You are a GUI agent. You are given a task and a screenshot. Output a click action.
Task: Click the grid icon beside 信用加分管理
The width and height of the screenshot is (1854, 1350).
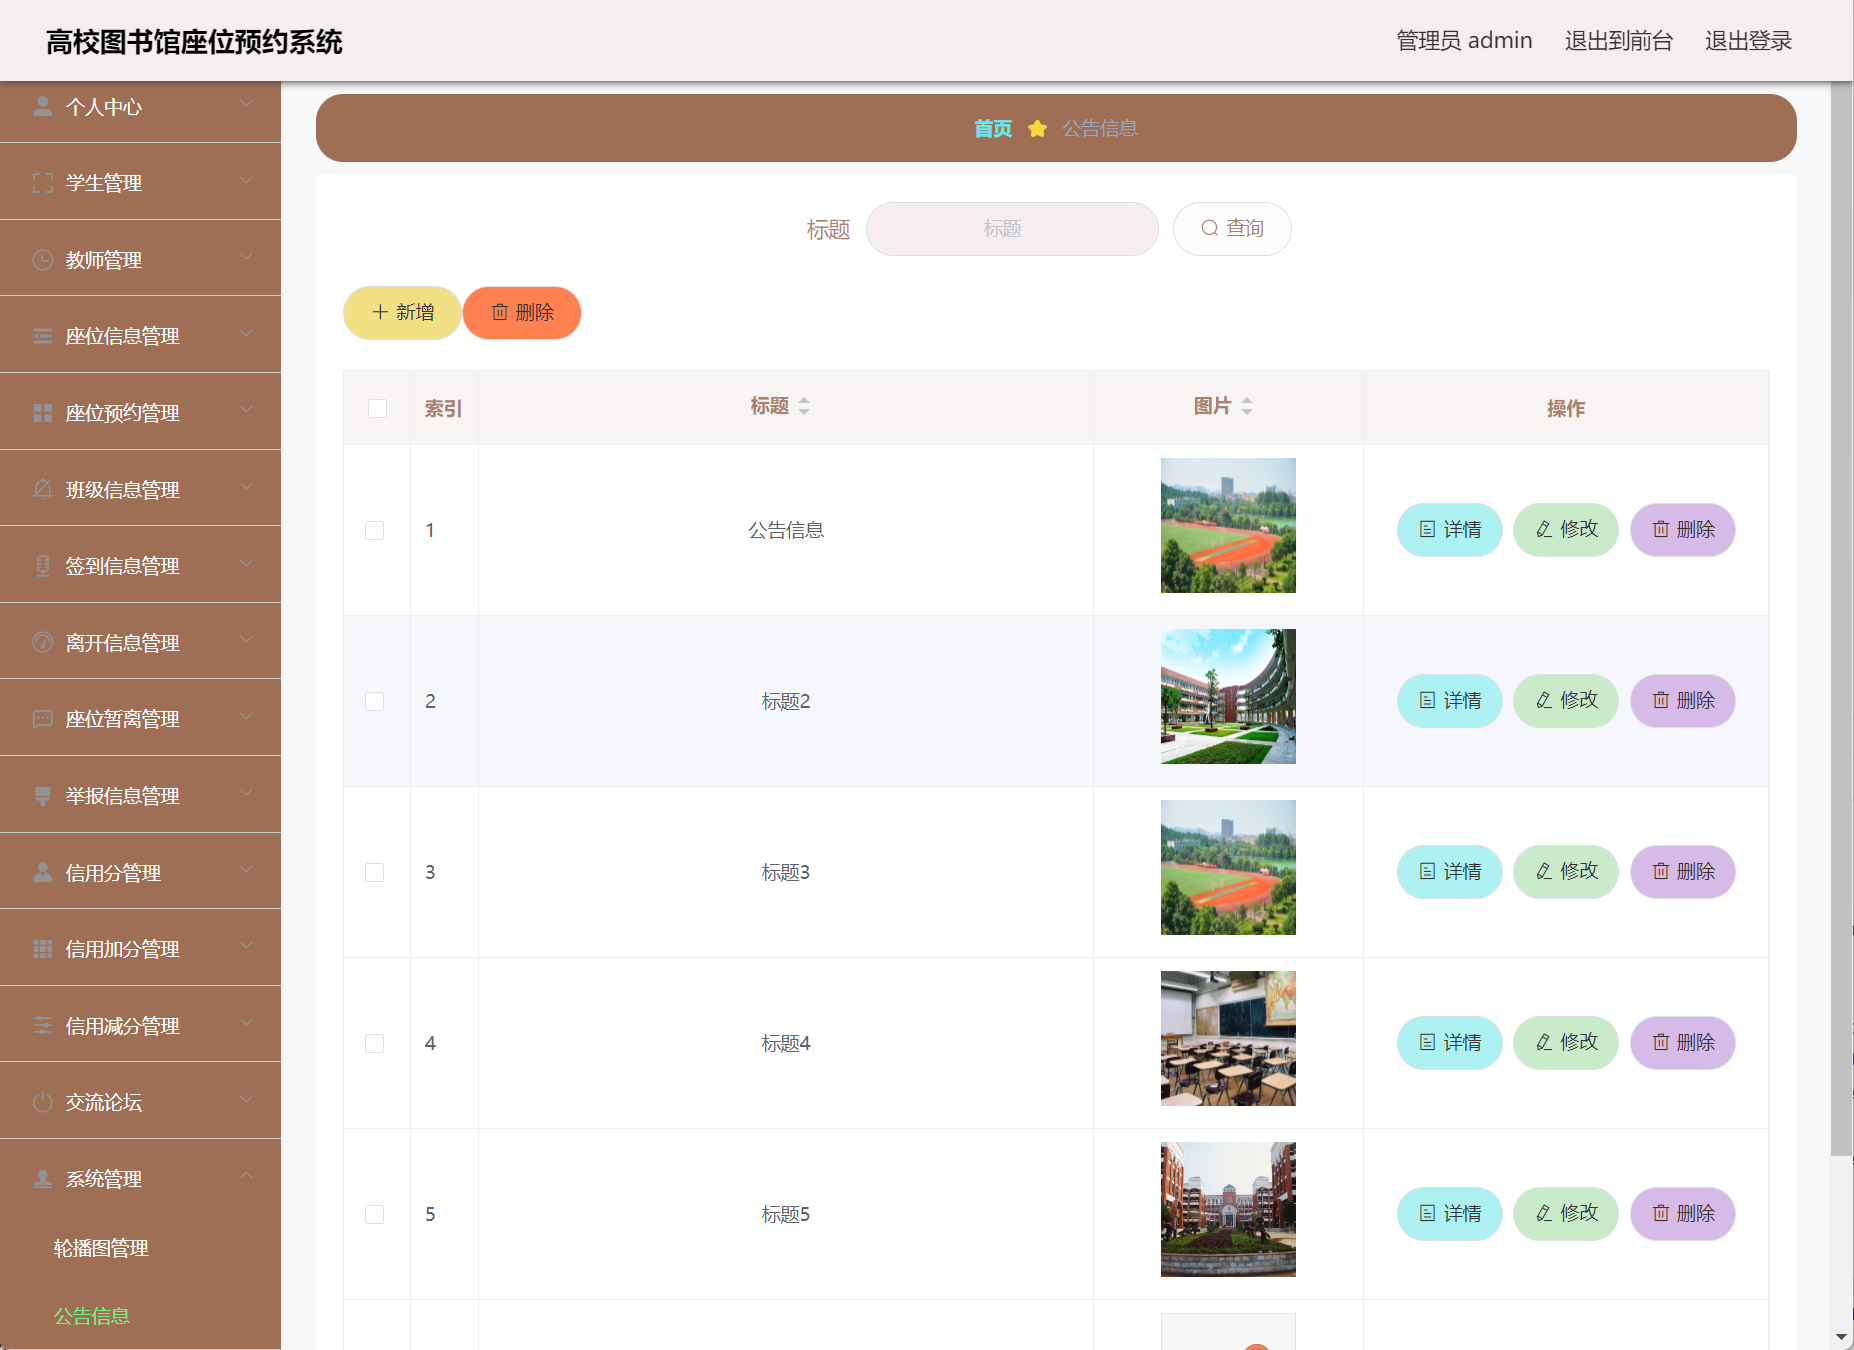pos(43,949)
